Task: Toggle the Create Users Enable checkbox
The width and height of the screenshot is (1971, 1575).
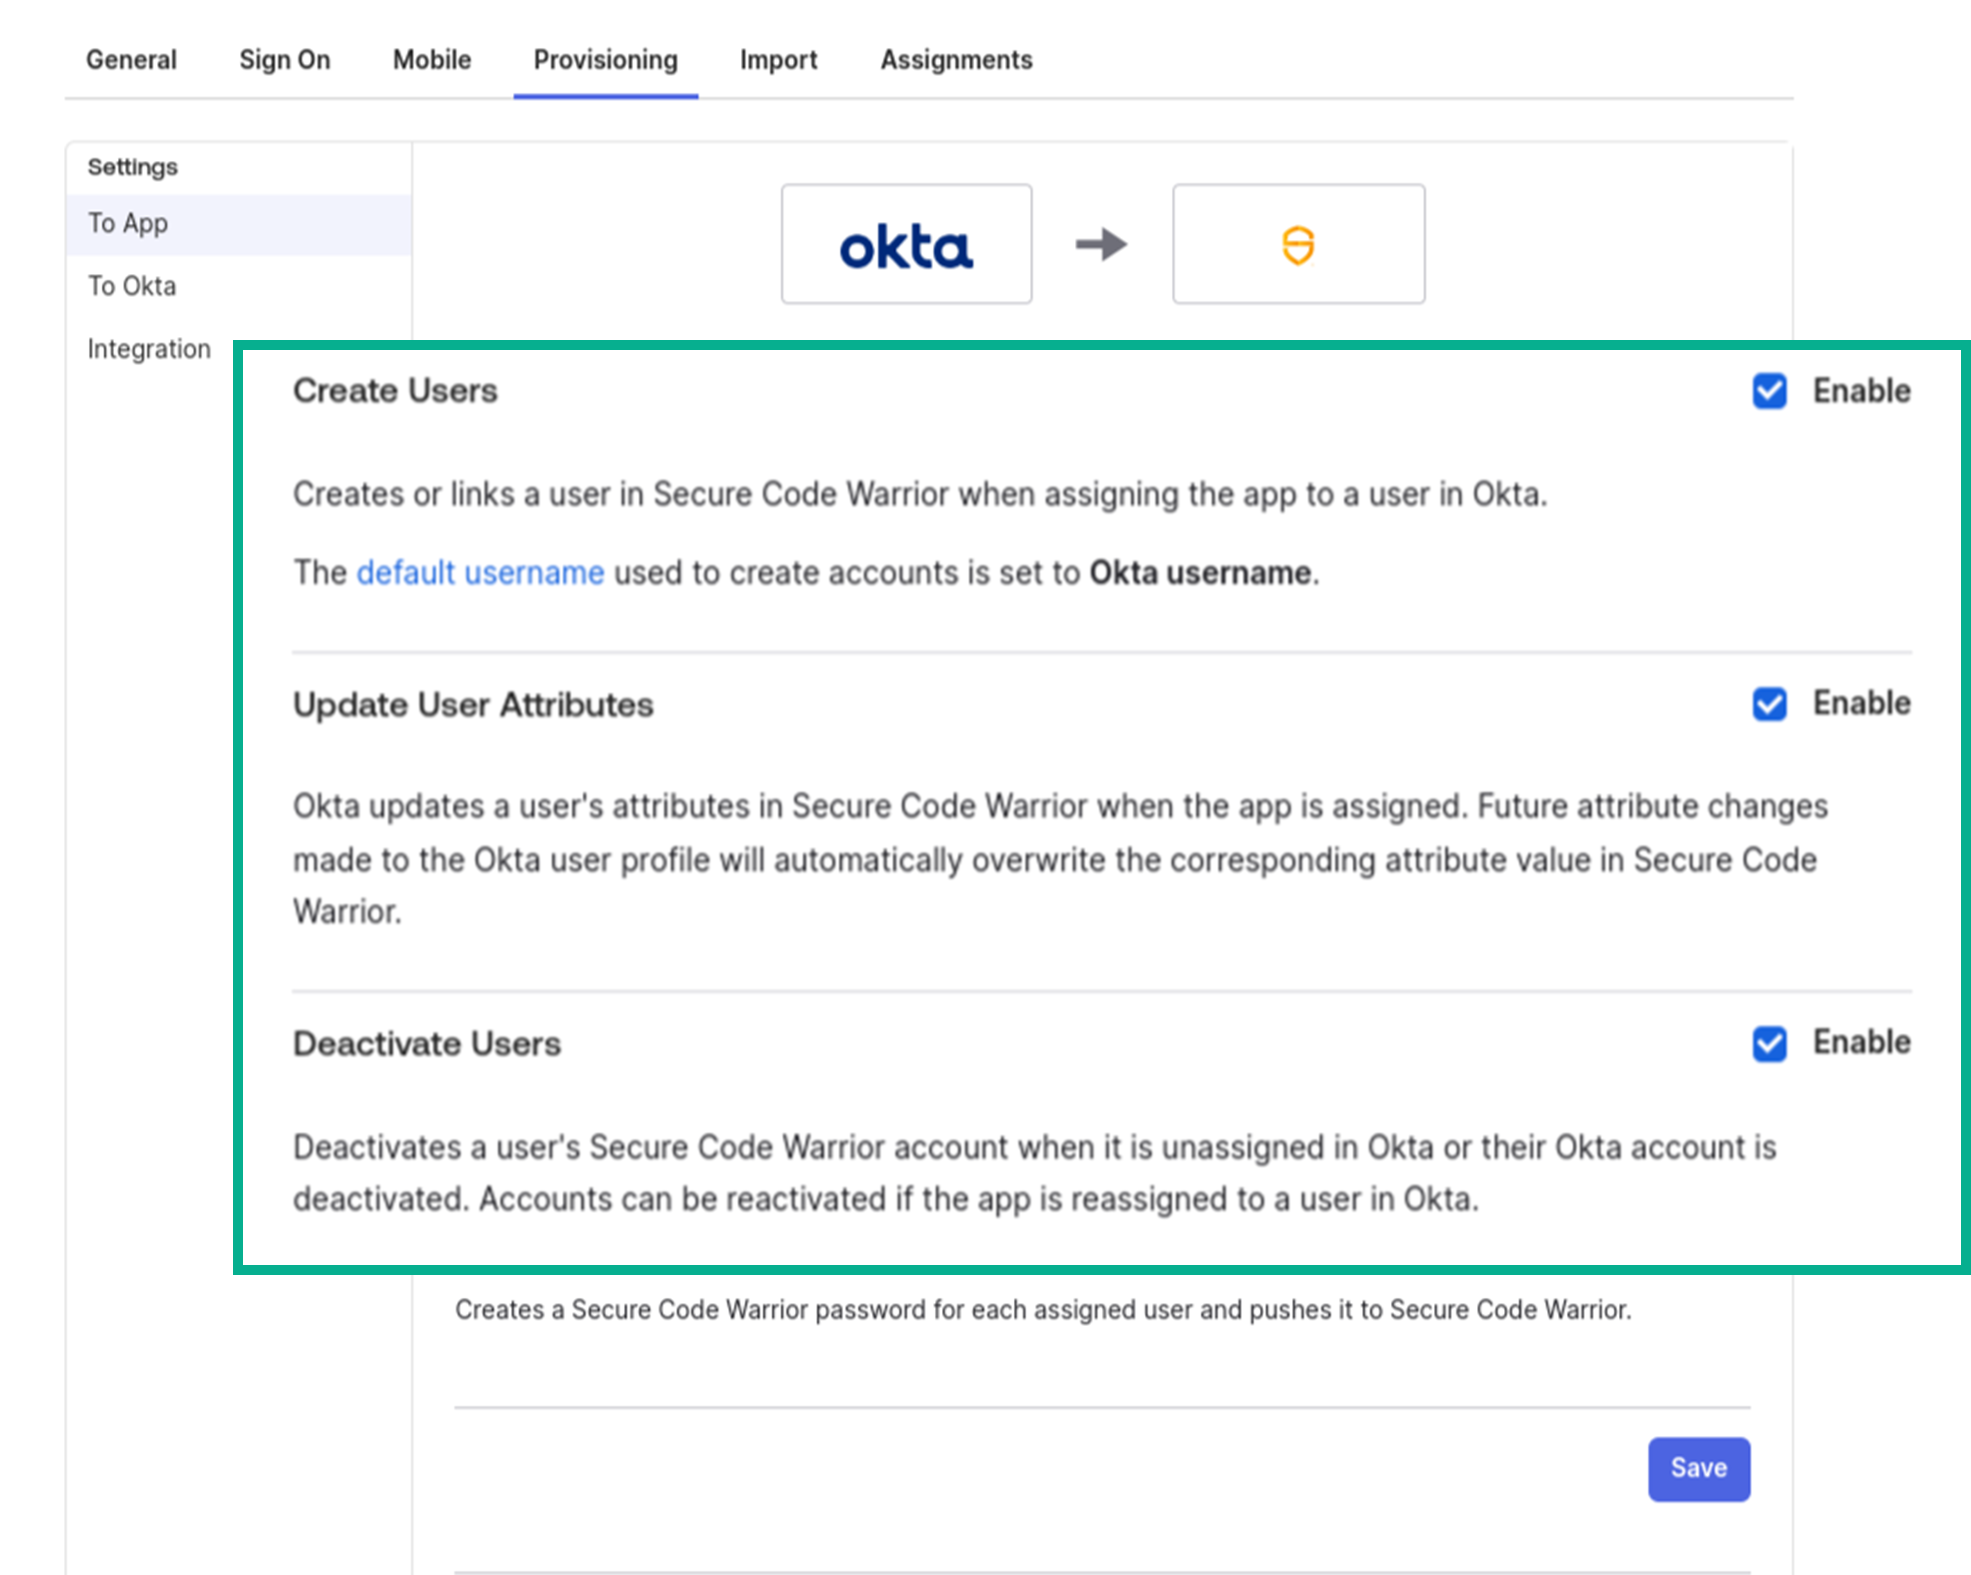Action: click(1769, 391)
